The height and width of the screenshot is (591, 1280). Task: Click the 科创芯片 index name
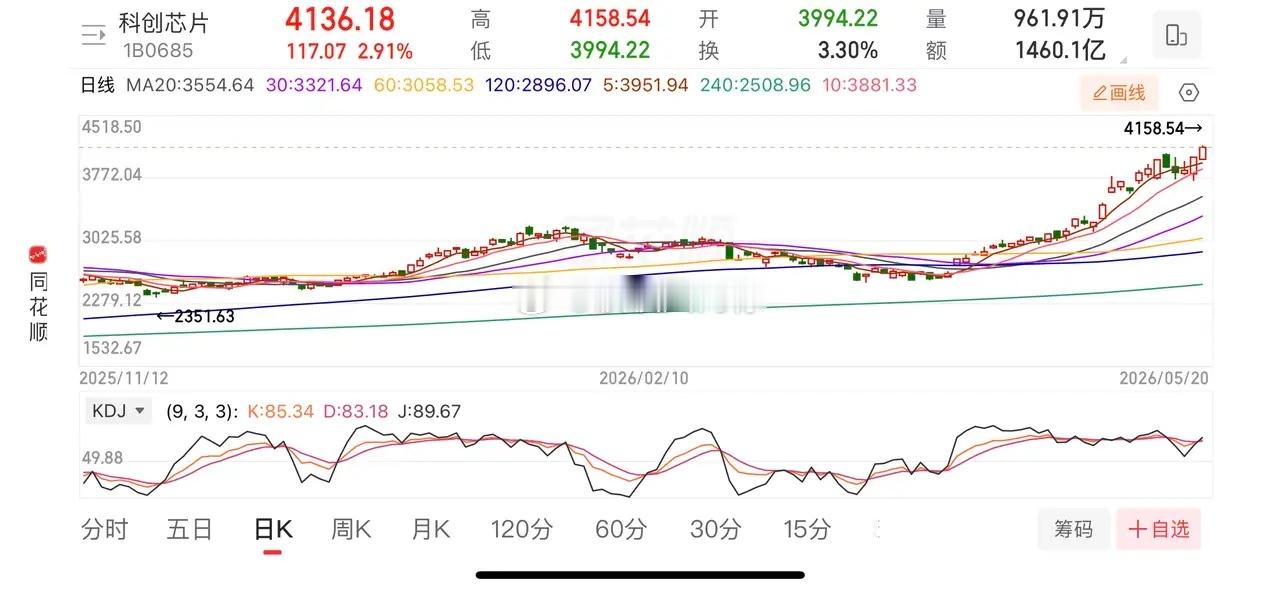coord(165,24)
